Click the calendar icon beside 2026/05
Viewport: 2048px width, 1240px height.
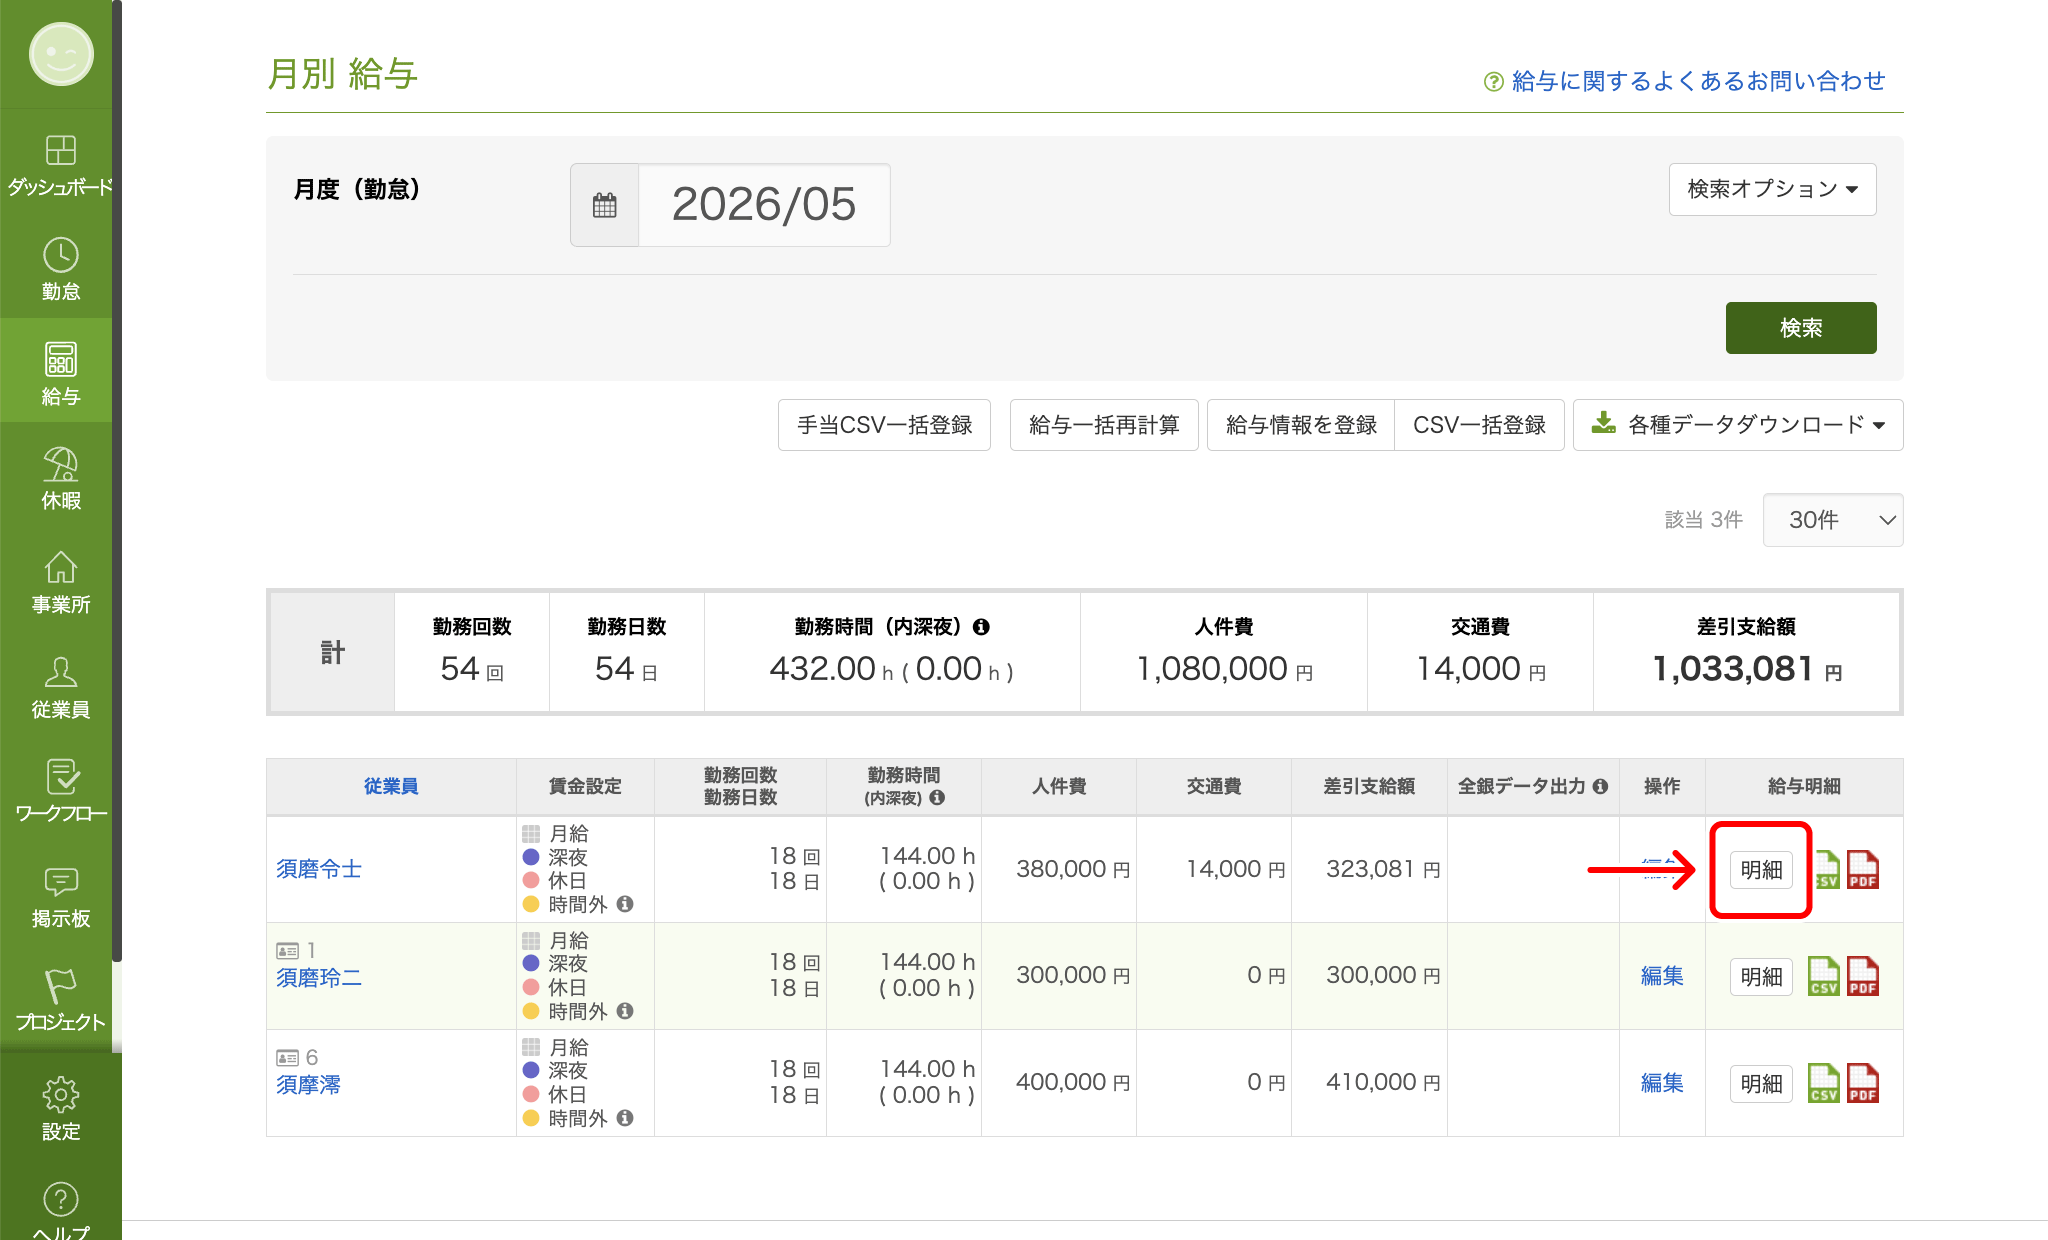pyautogui.click(x=604, y=205)
